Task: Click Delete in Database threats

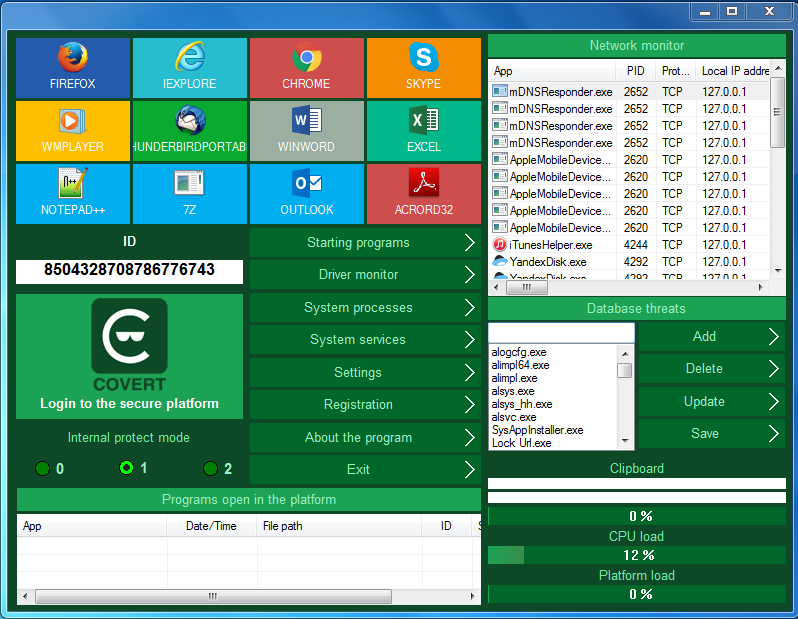Action: coord(712,369)
